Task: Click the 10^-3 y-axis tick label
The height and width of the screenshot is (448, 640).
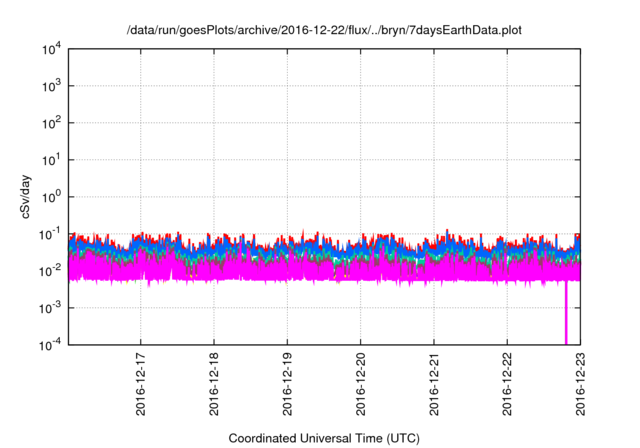Action: coord(50,308)
